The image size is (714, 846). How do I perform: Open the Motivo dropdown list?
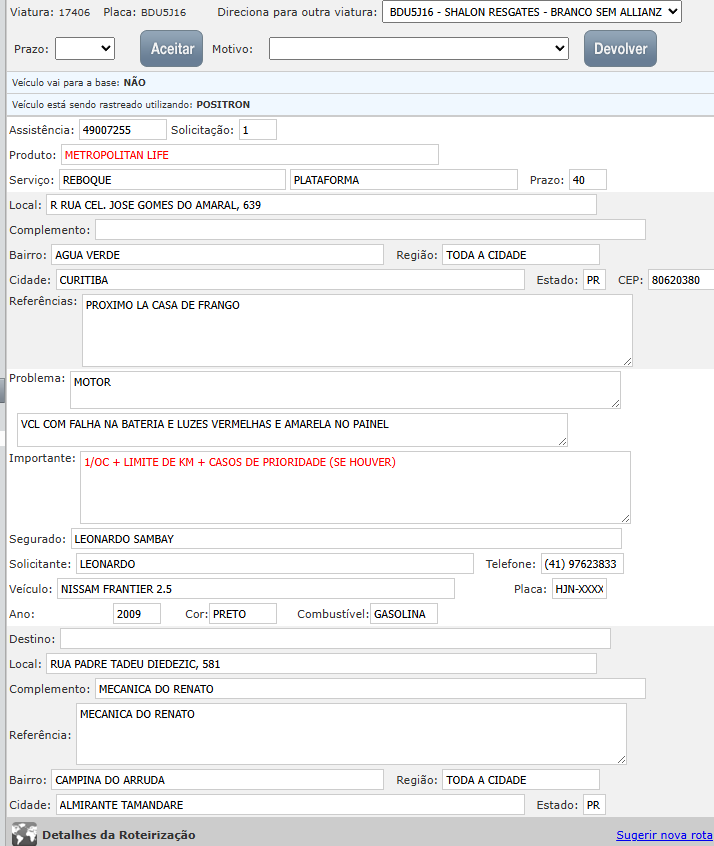(x=418, y=48)
